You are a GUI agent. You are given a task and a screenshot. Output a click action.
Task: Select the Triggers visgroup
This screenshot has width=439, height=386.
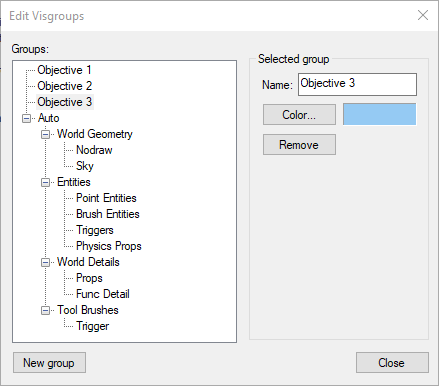click(95, 230)
